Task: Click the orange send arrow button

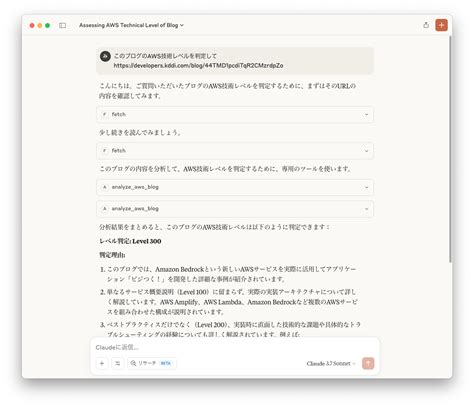Action: point(368,363)
